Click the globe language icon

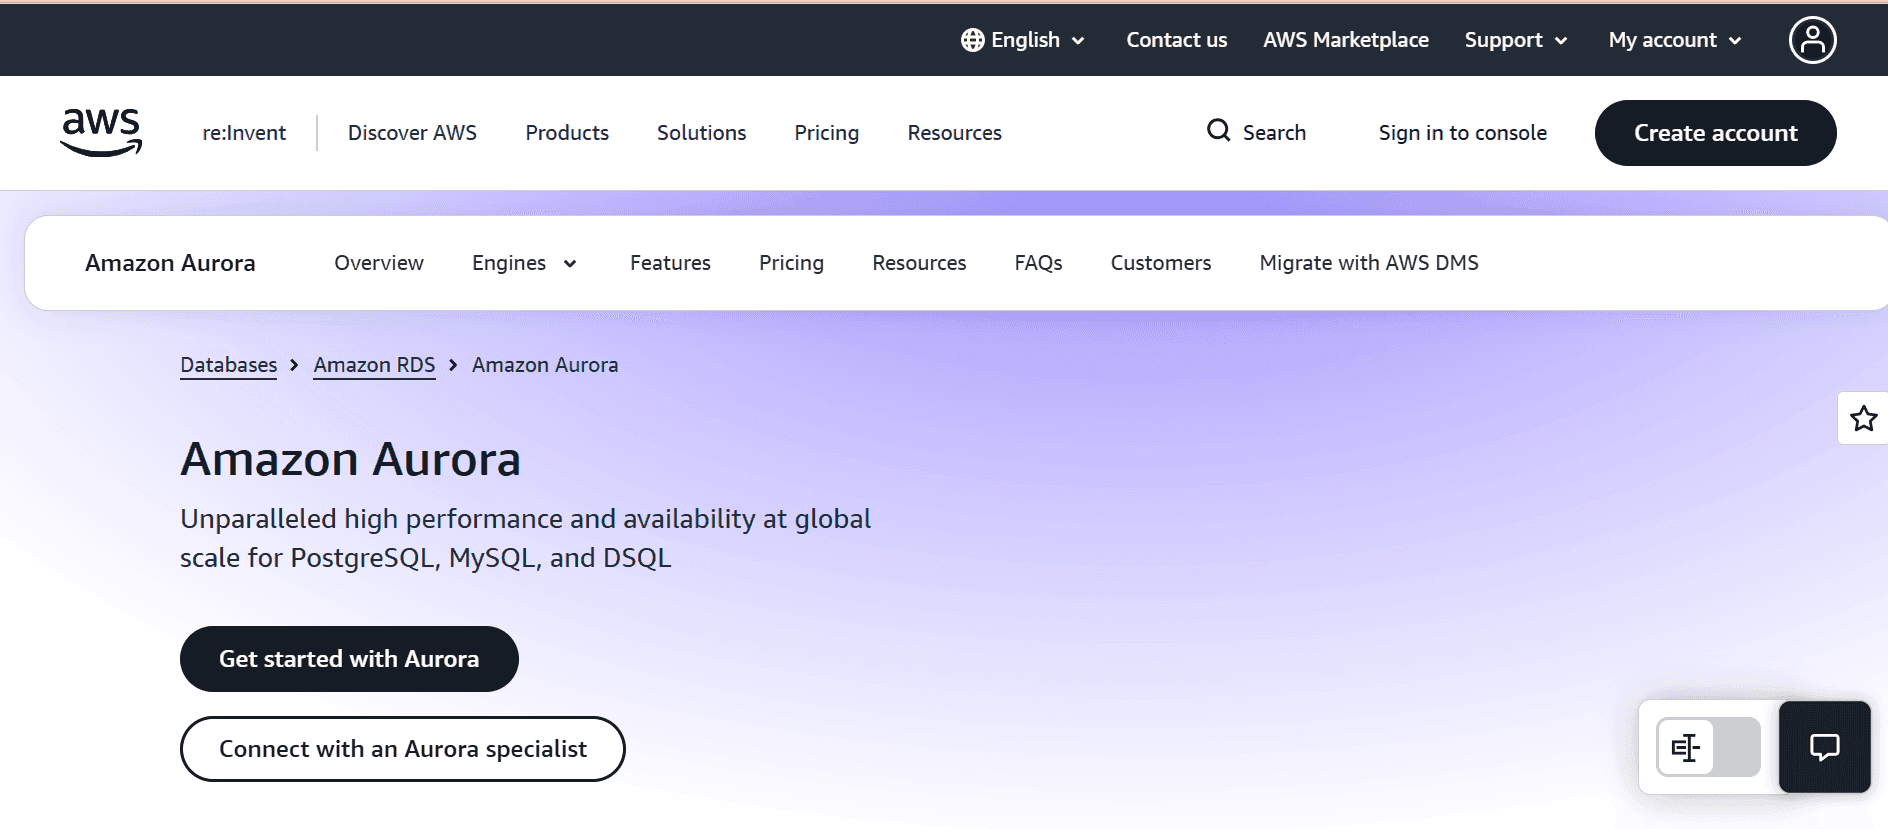(x=972, y=40)
